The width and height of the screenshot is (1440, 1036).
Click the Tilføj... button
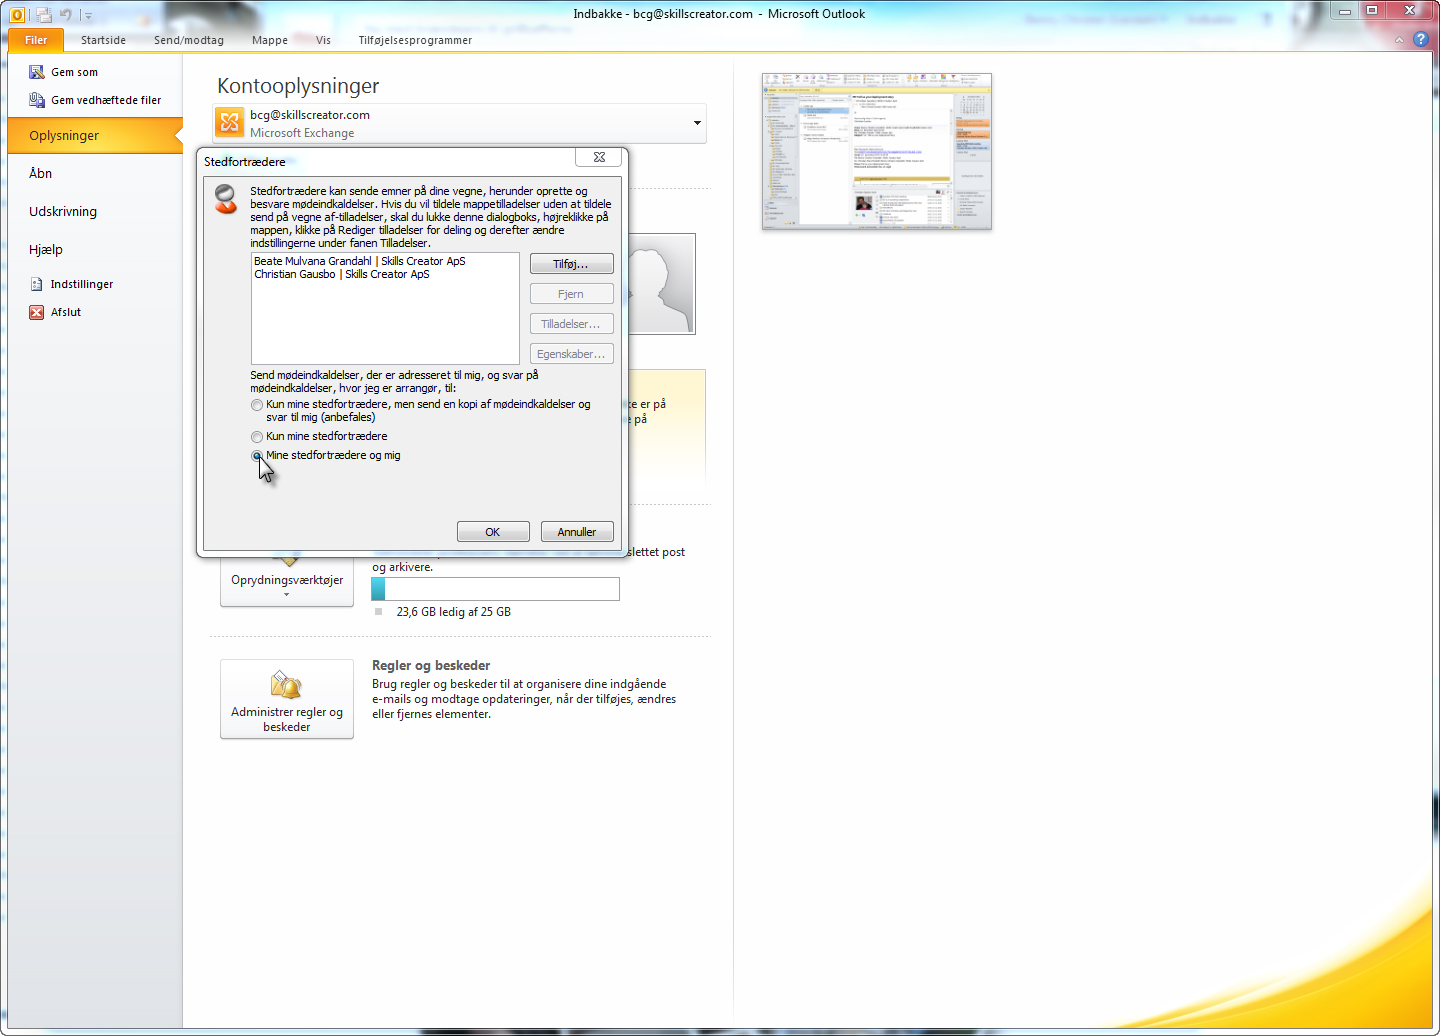[x=571, y=264]
